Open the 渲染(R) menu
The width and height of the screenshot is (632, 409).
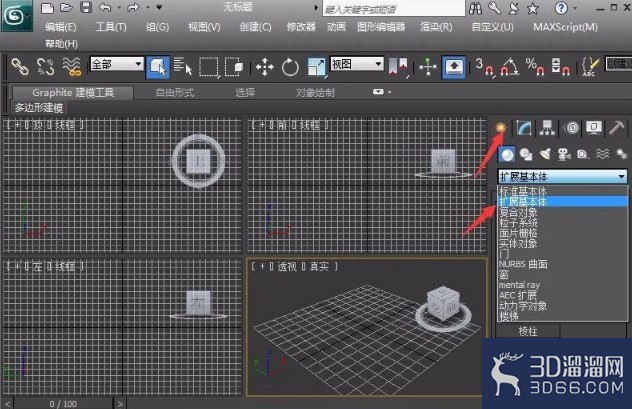pyautogui.click(x=436, y=27)
